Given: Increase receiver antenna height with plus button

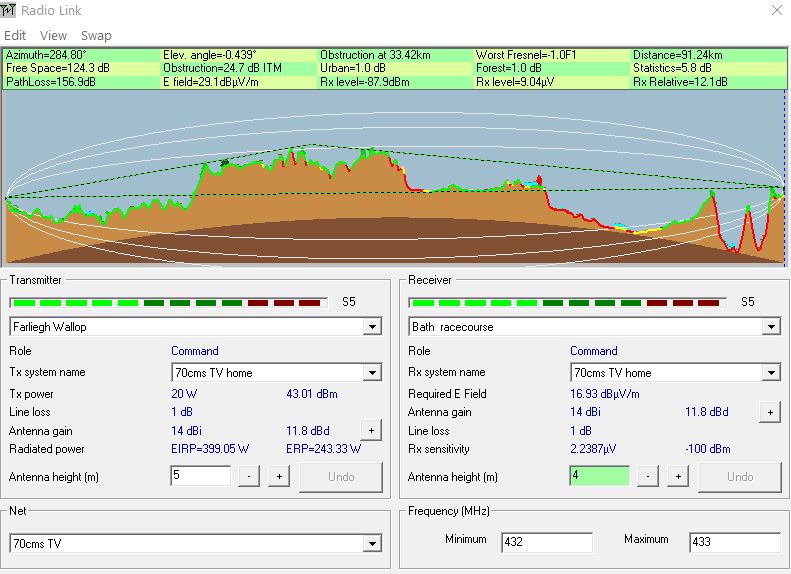Looking at the screenshot, I should tap(678, 476).
